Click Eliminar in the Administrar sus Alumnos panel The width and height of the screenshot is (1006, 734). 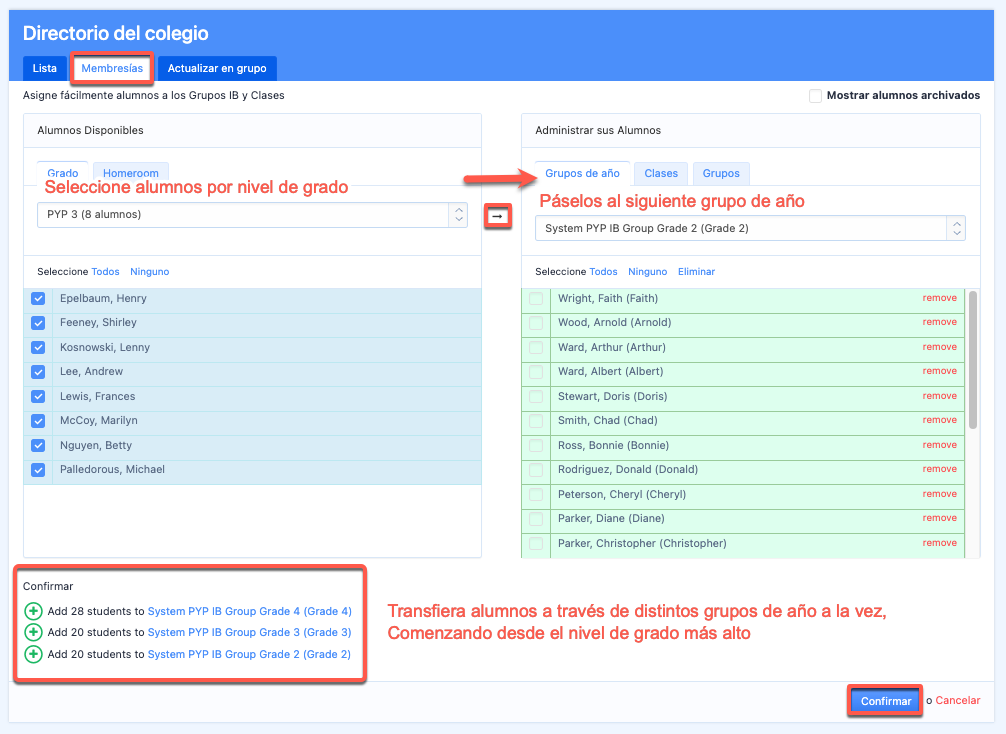(696, 272)
